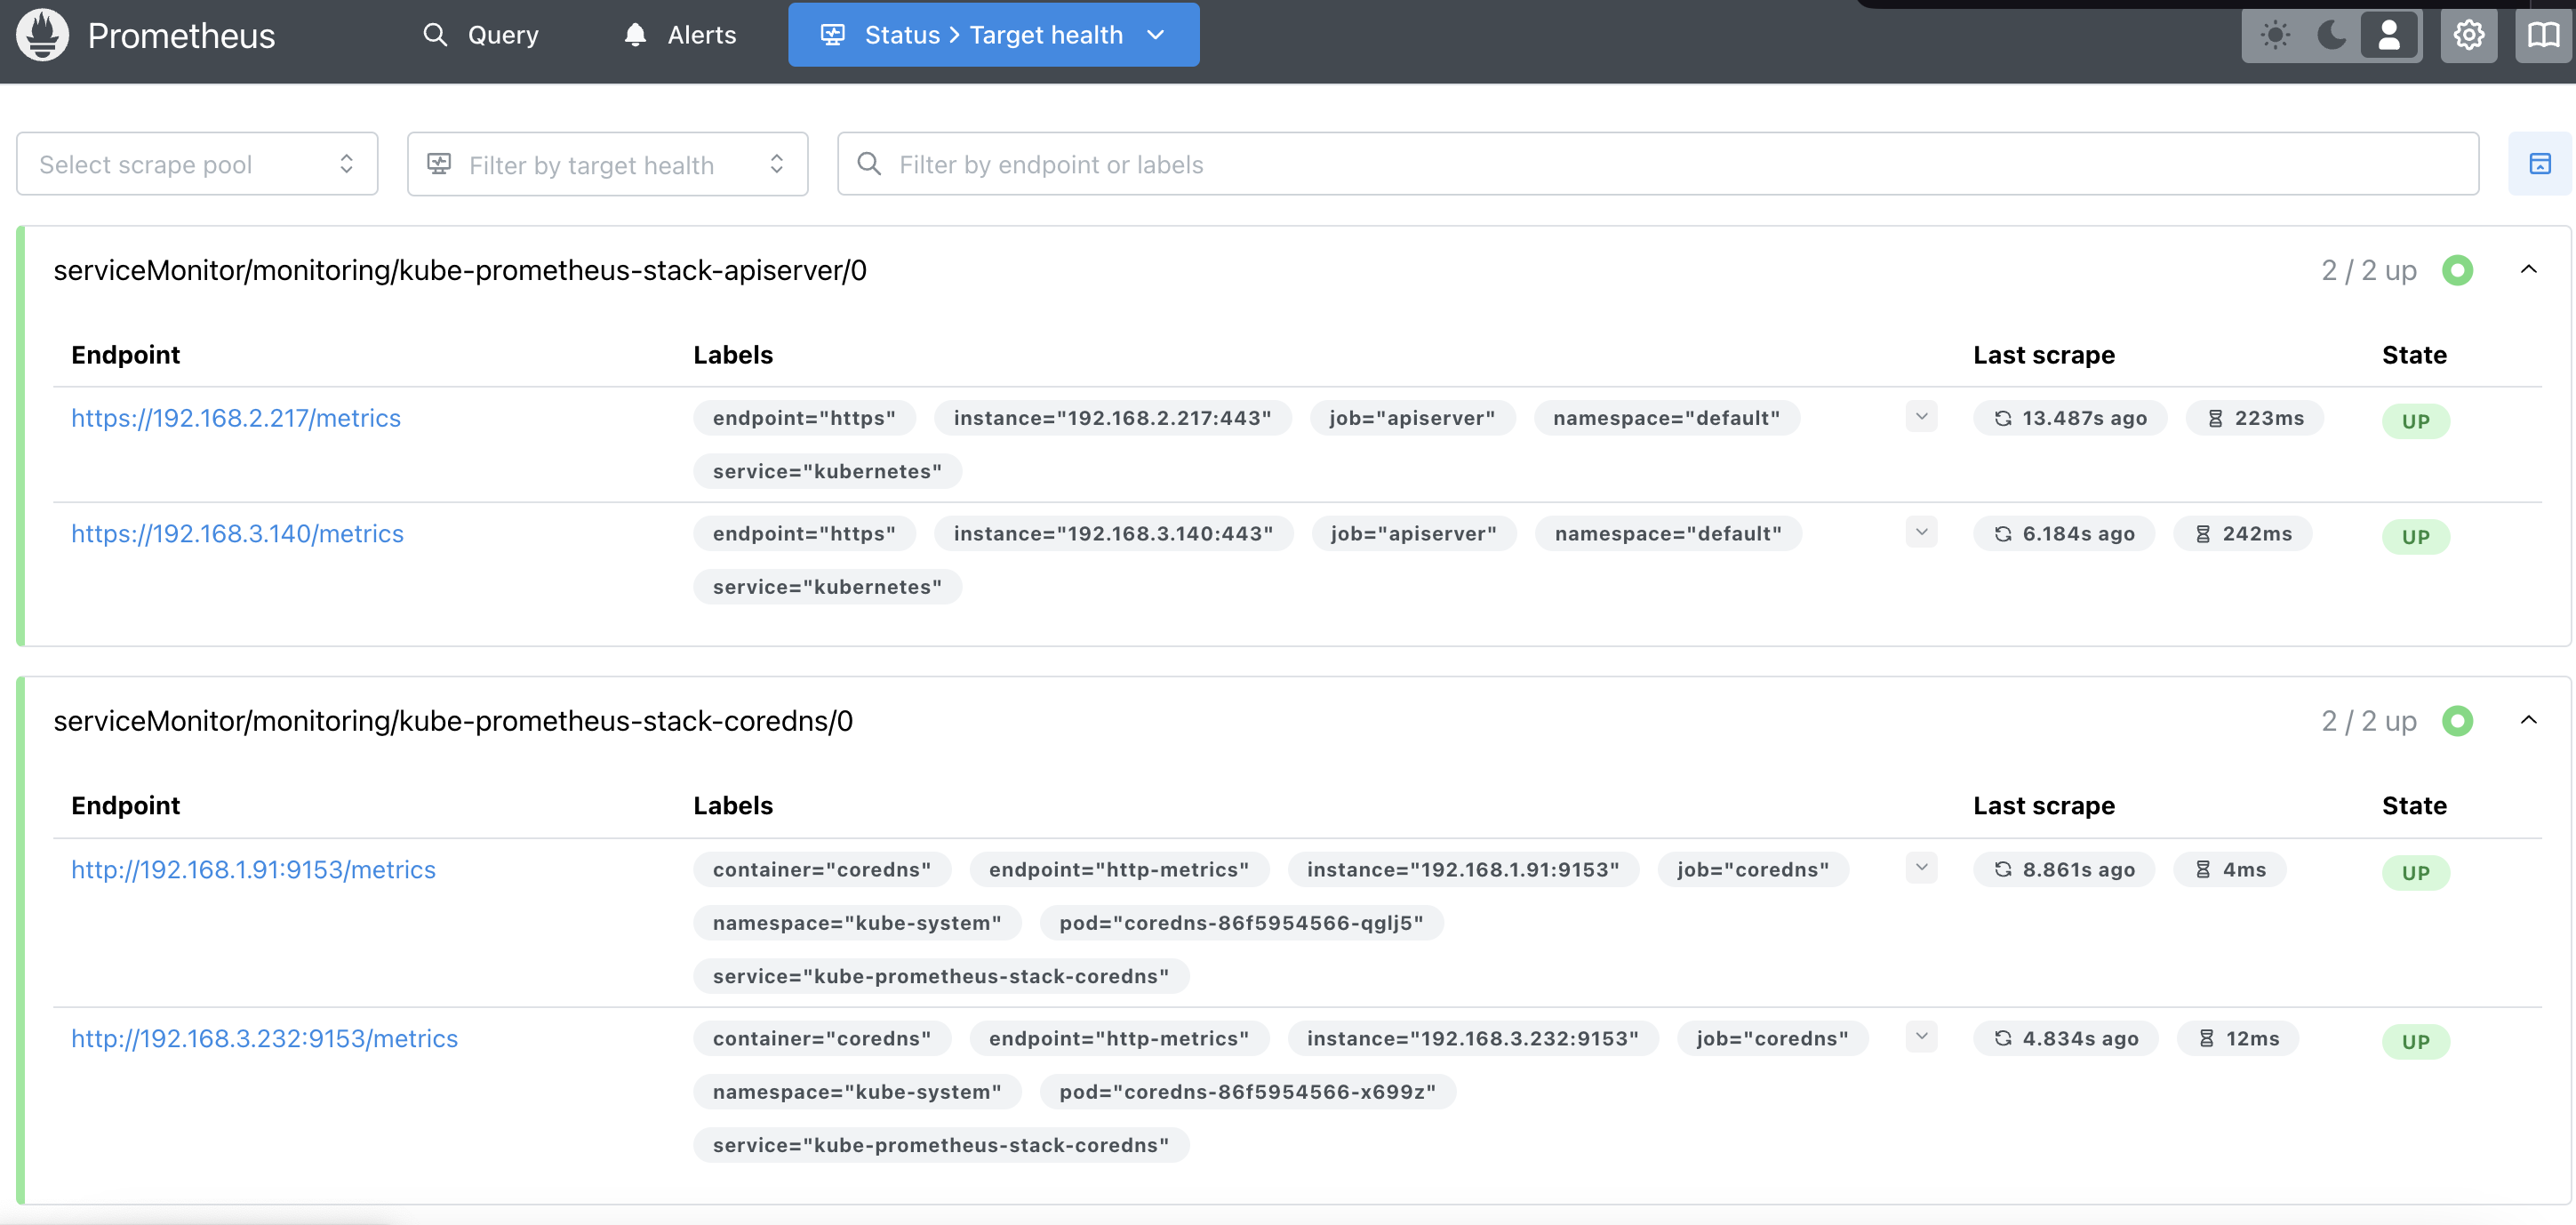Open settings gear icon

pos(2468,35)
